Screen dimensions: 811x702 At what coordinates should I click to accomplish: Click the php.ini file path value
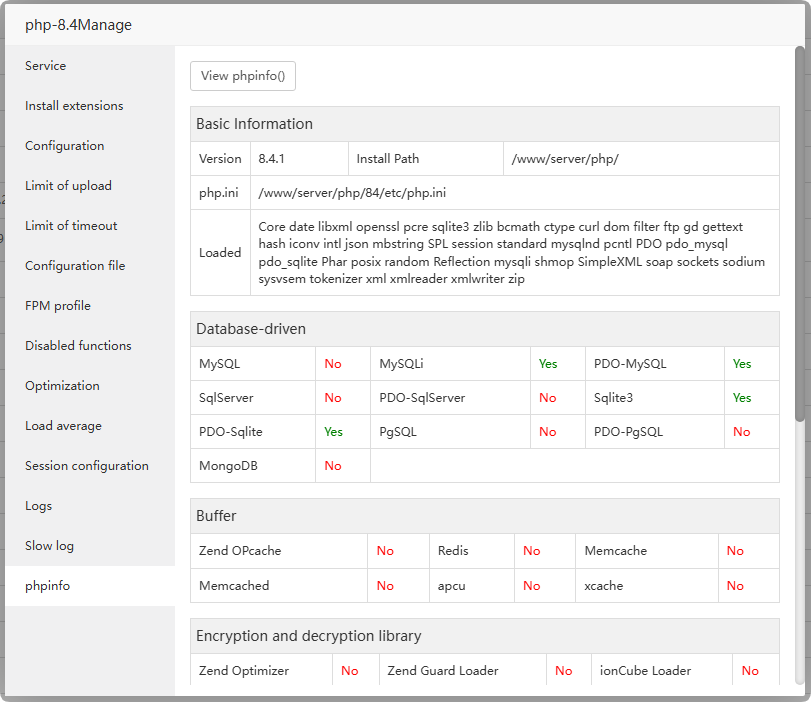352,193
